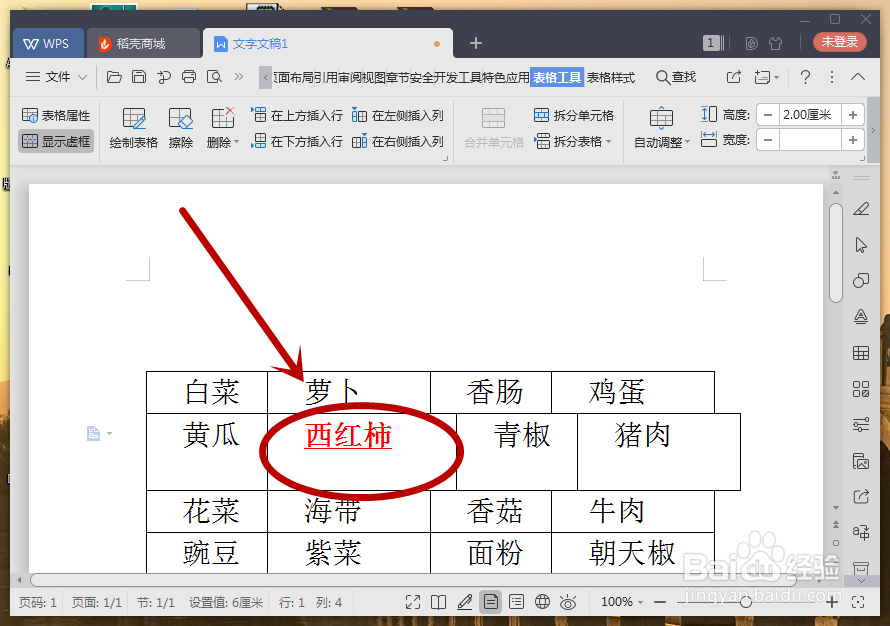Toggle 显示虚框 (show gridlines) option
Screen dimensions: 890x626
56,141
